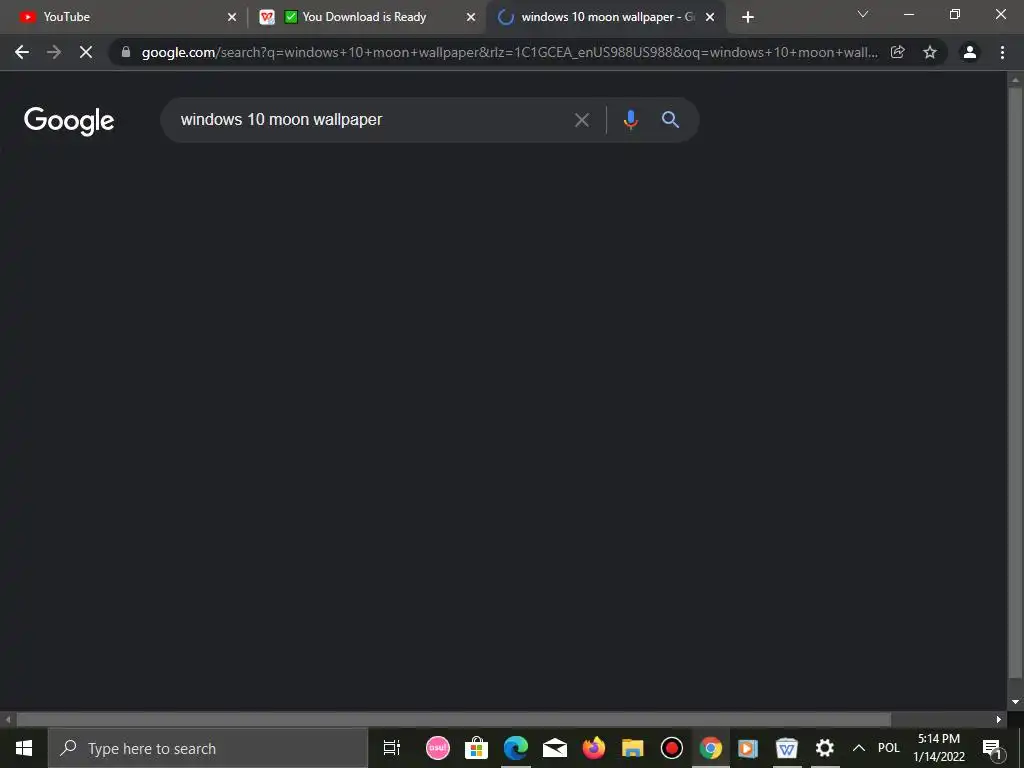The width and height of the screenshot is (1024, 768).
Task: Open the Chrome profile menu
Action: point(970,52)
